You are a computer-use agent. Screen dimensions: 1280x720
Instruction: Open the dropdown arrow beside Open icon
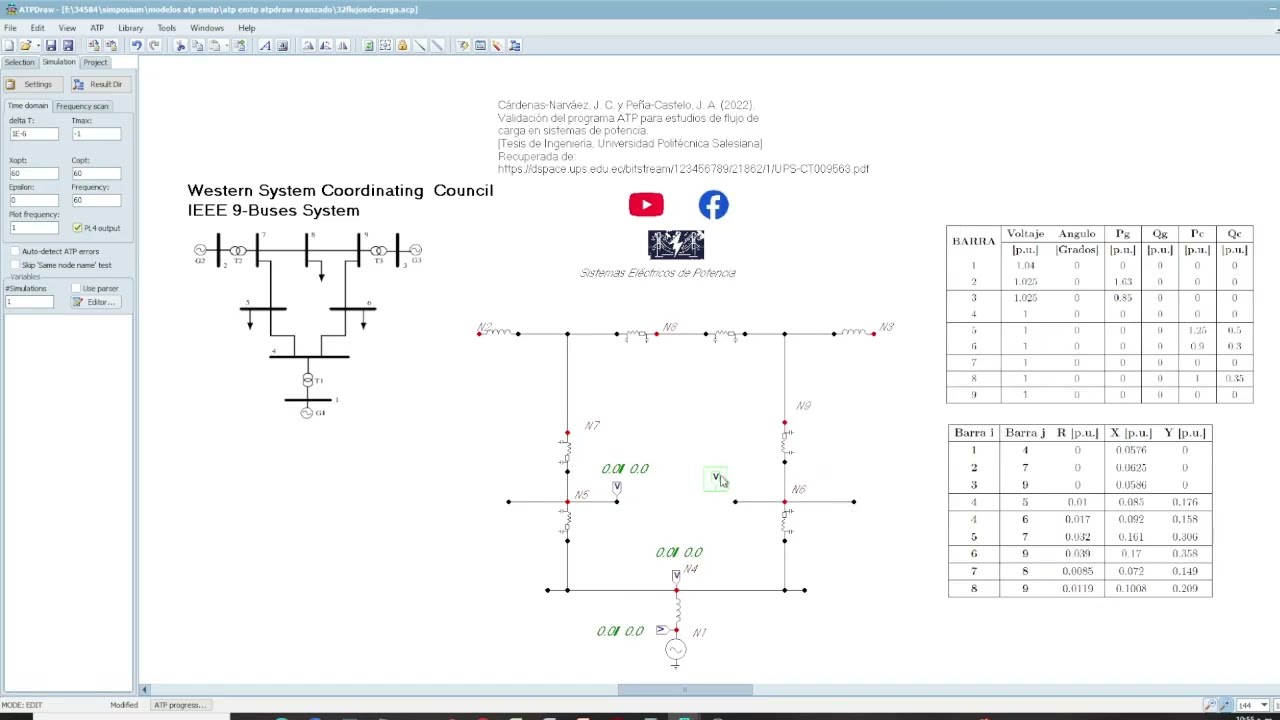click(37, 45)
